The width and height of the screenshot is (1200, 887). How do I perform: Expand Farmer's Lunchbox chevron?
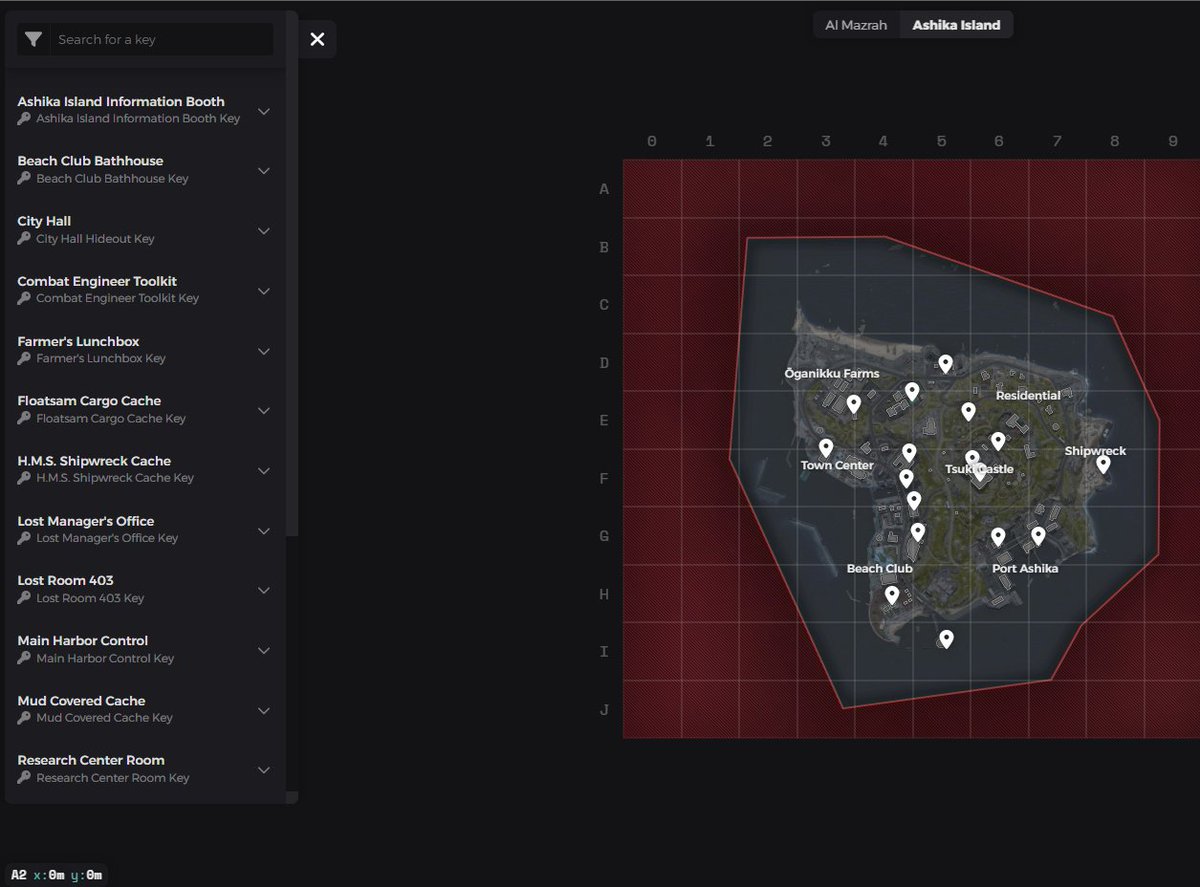tap(264, 350)
